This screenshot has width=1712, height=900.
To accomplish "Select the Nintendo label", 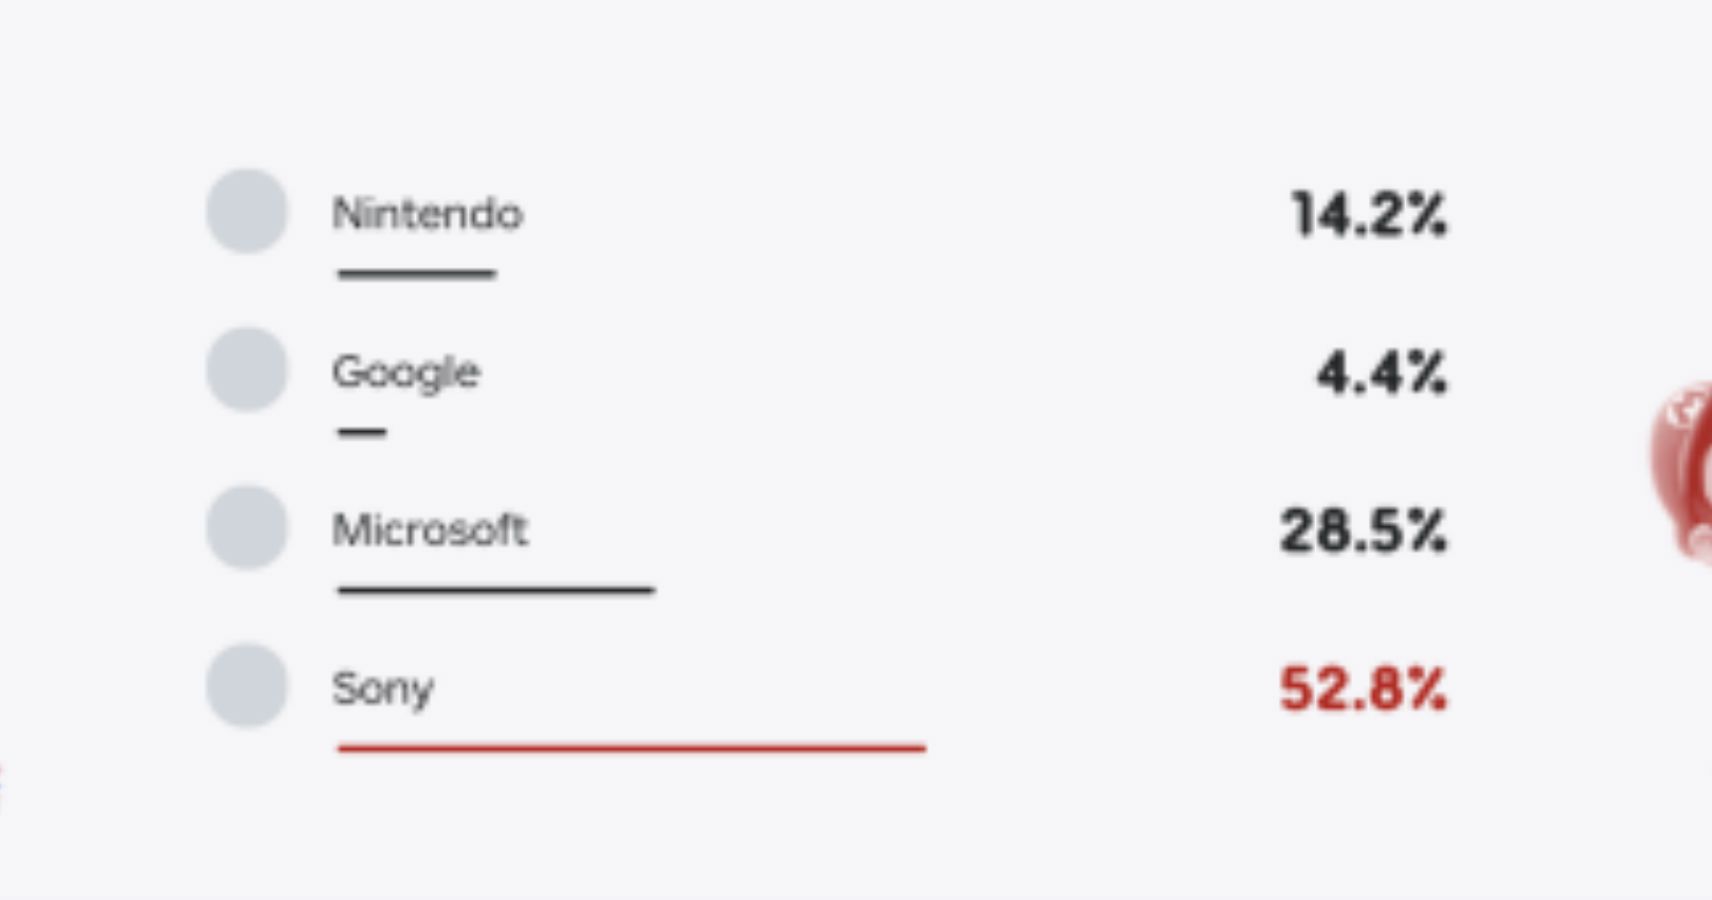I will (x=427, y=214).
